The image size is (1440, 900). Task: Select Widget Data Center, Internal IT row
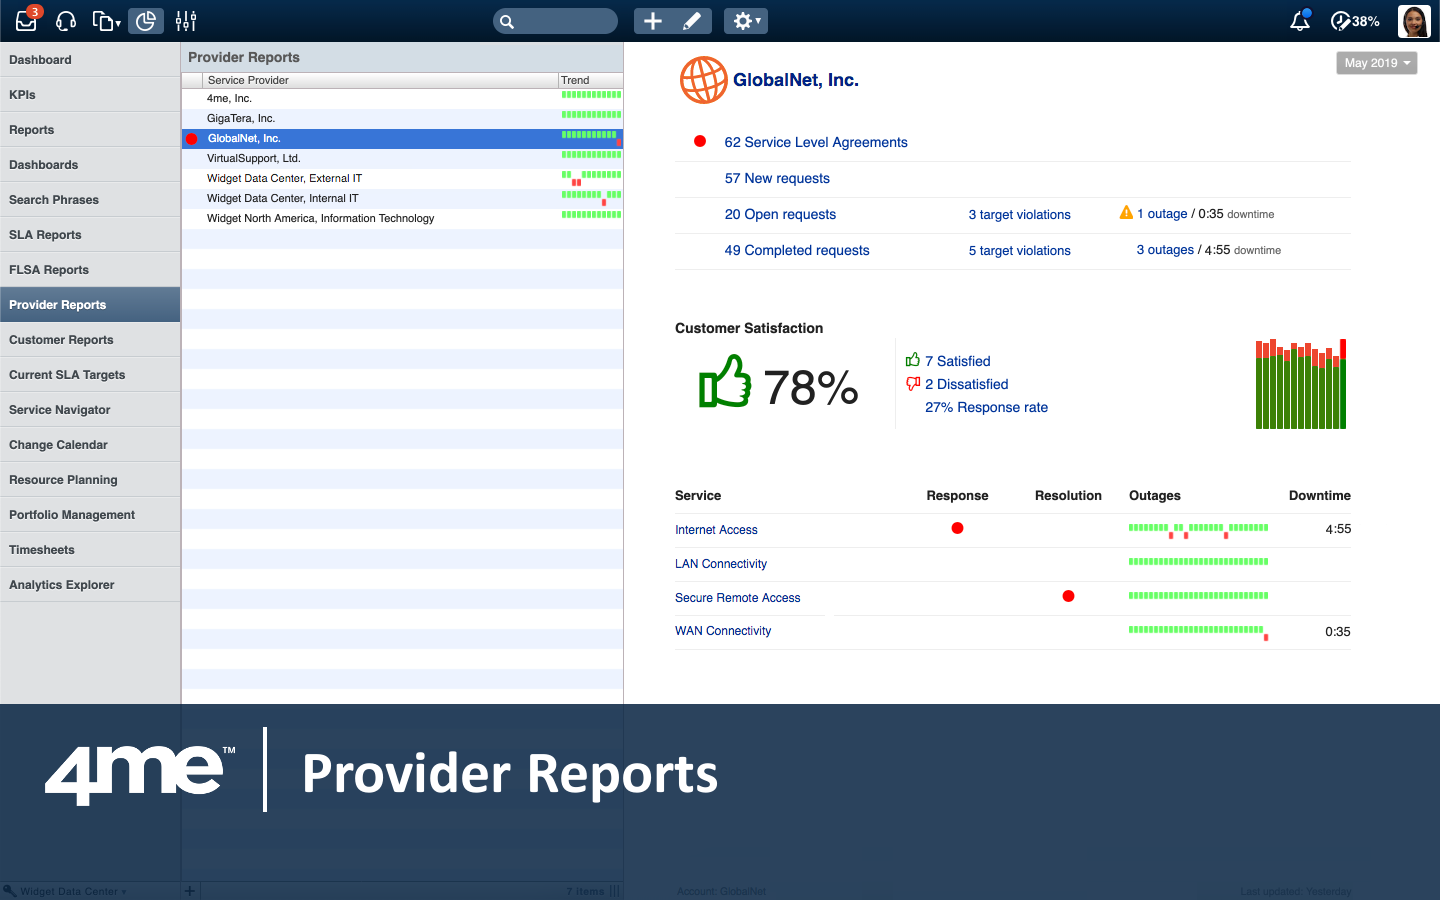click(402, 199)
